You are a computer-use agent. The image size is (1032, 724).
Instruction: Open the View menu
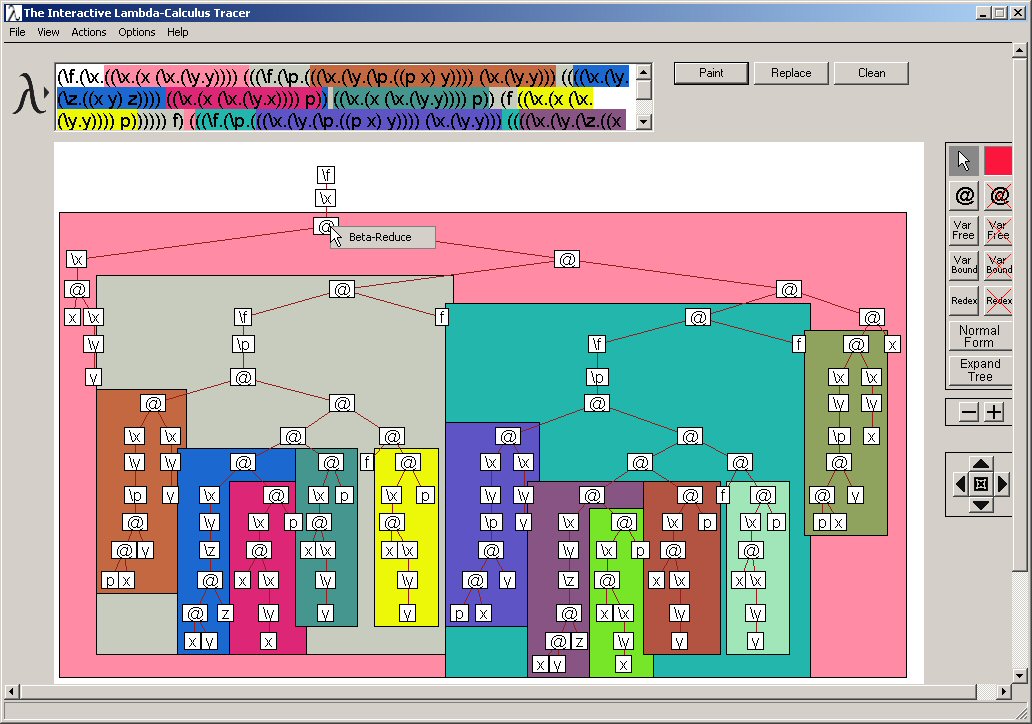coord(48,32)
